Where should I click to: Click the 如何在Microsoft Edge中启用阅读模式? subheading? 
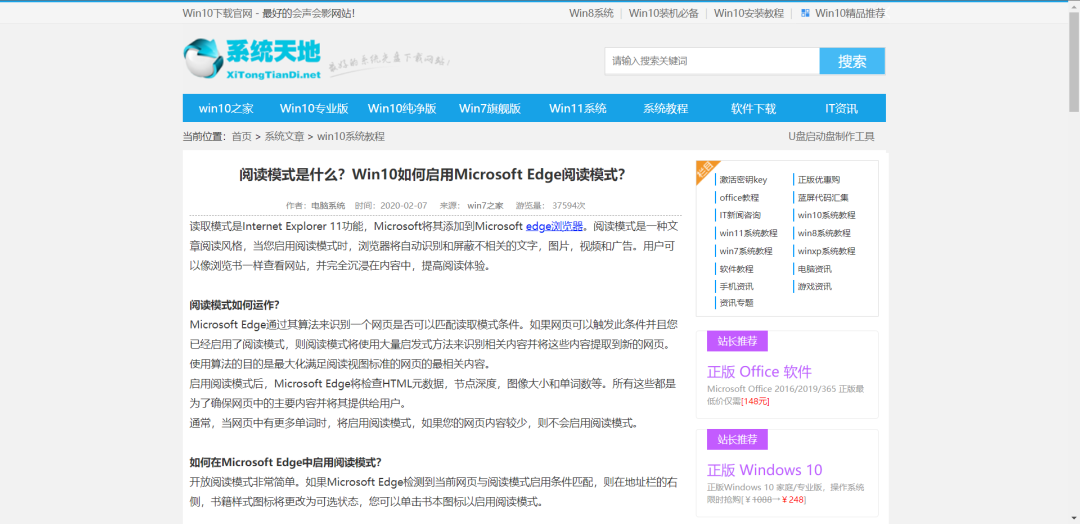pos(285,462)
